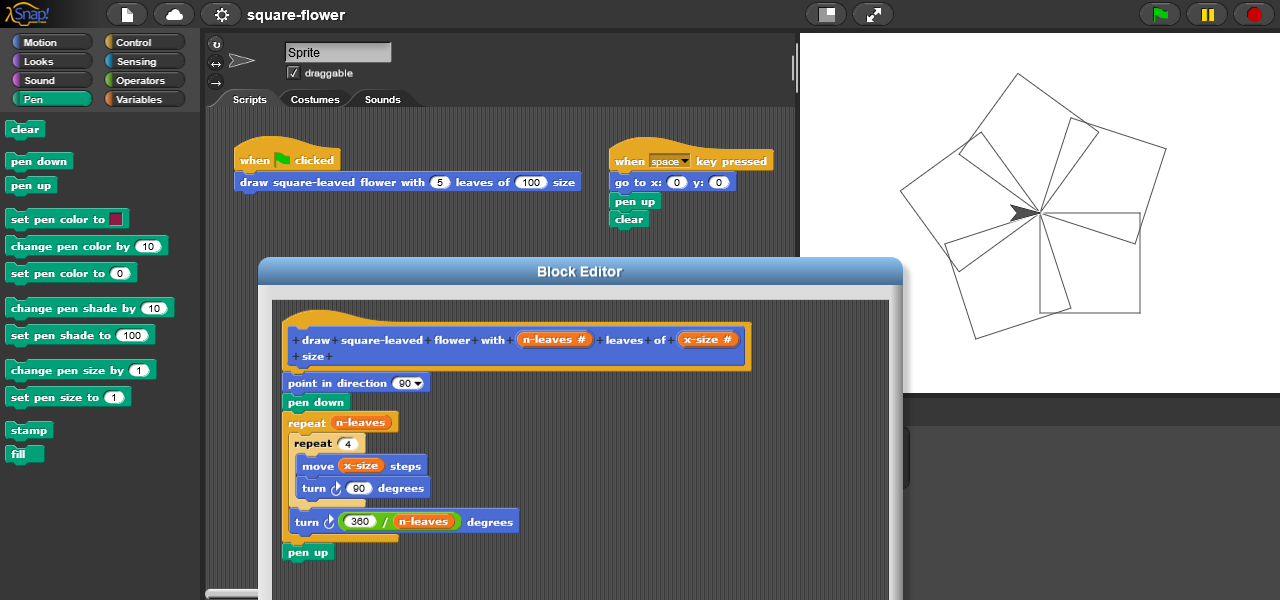The width and height of the screenshot is (1280, 600).
Task: Switch to fullscreen presentation mode
Action: (873, 15)
